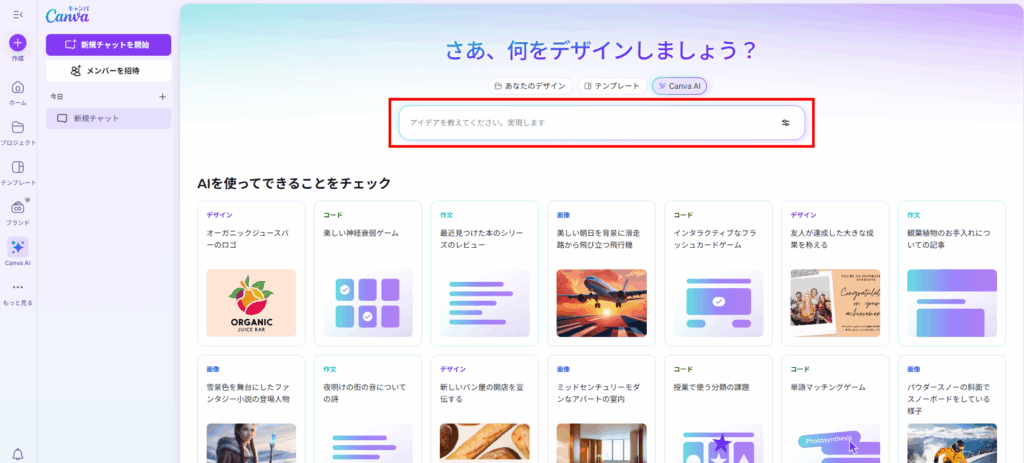Open the settings sliders icon in prompt box
This screenshot has width=1024, height=463.
pos(785,123)
